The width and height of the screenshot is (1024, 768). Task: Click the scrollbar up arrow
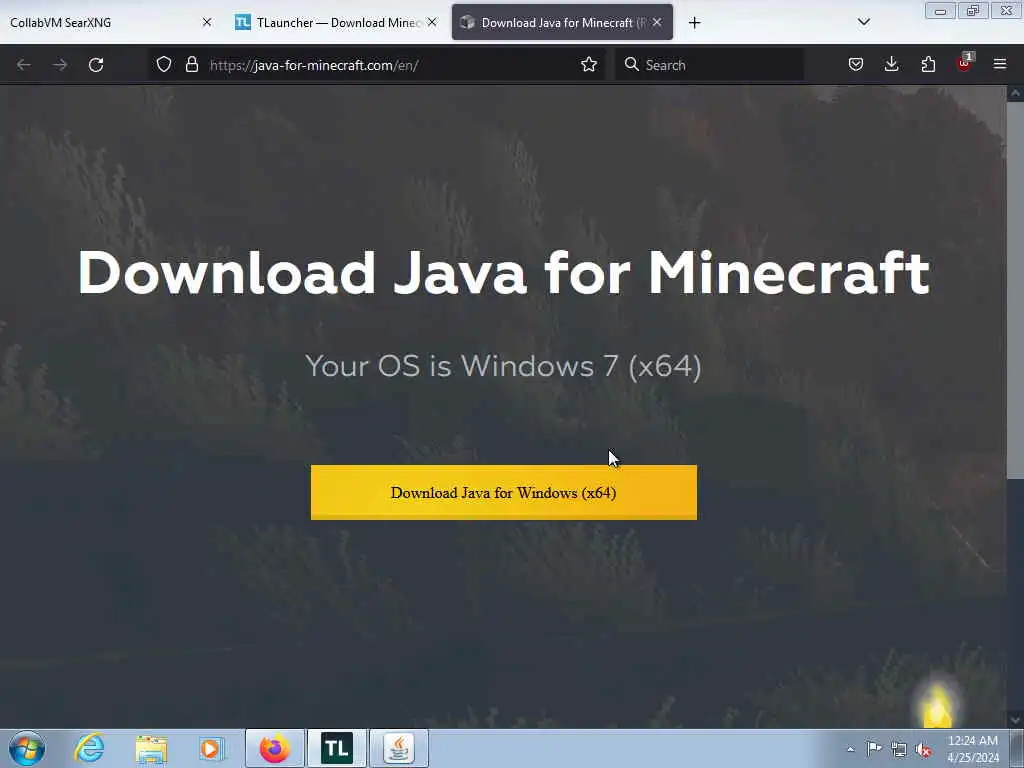[x=1015, y=94]
